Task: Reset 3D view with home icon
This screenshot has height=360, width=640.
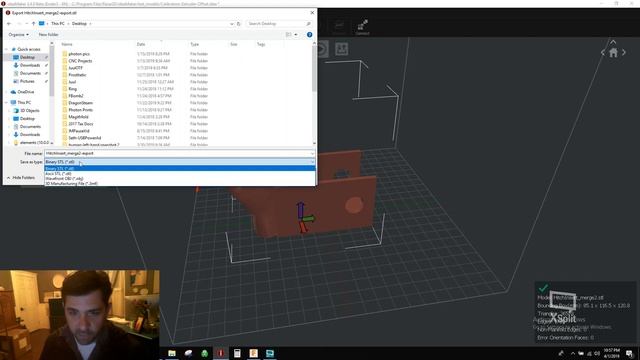Action: click(613, 53)
